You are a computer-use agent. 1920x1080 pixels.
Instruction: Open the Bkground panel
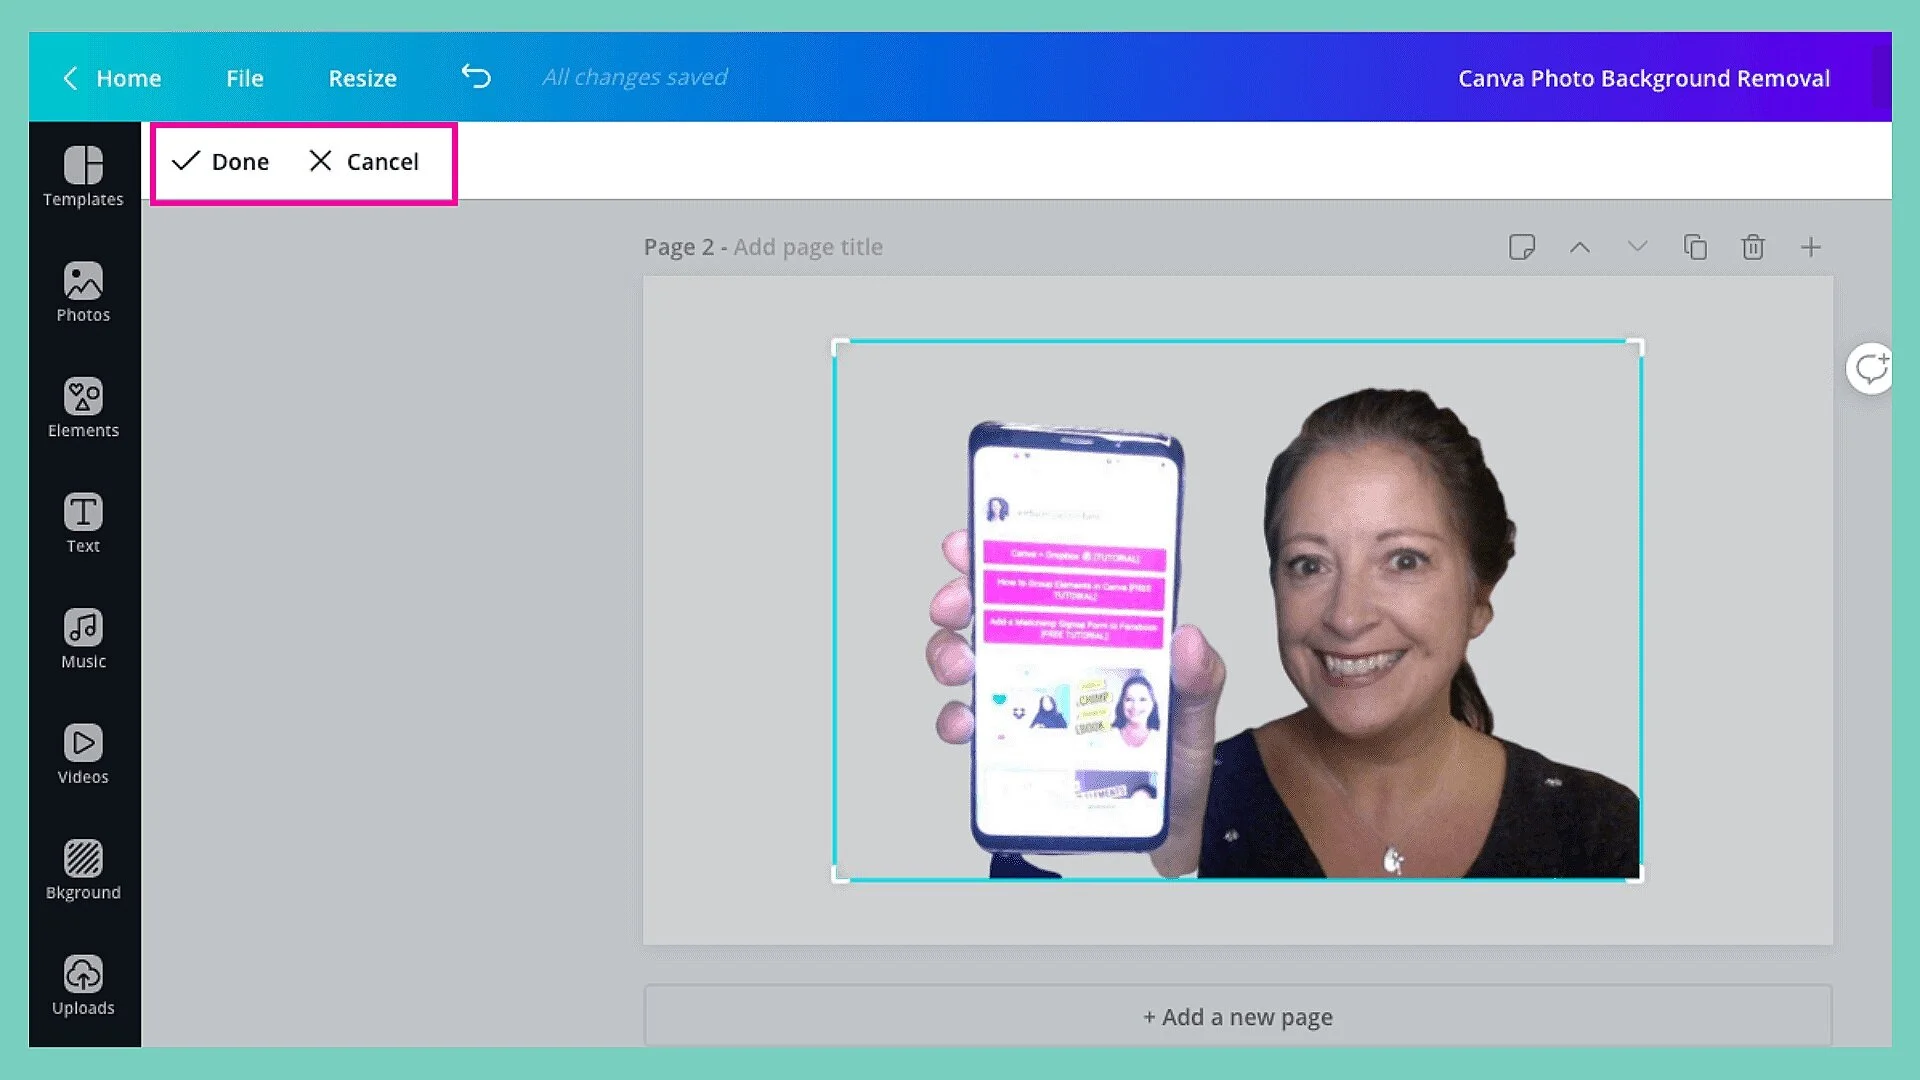coord(83,868)
